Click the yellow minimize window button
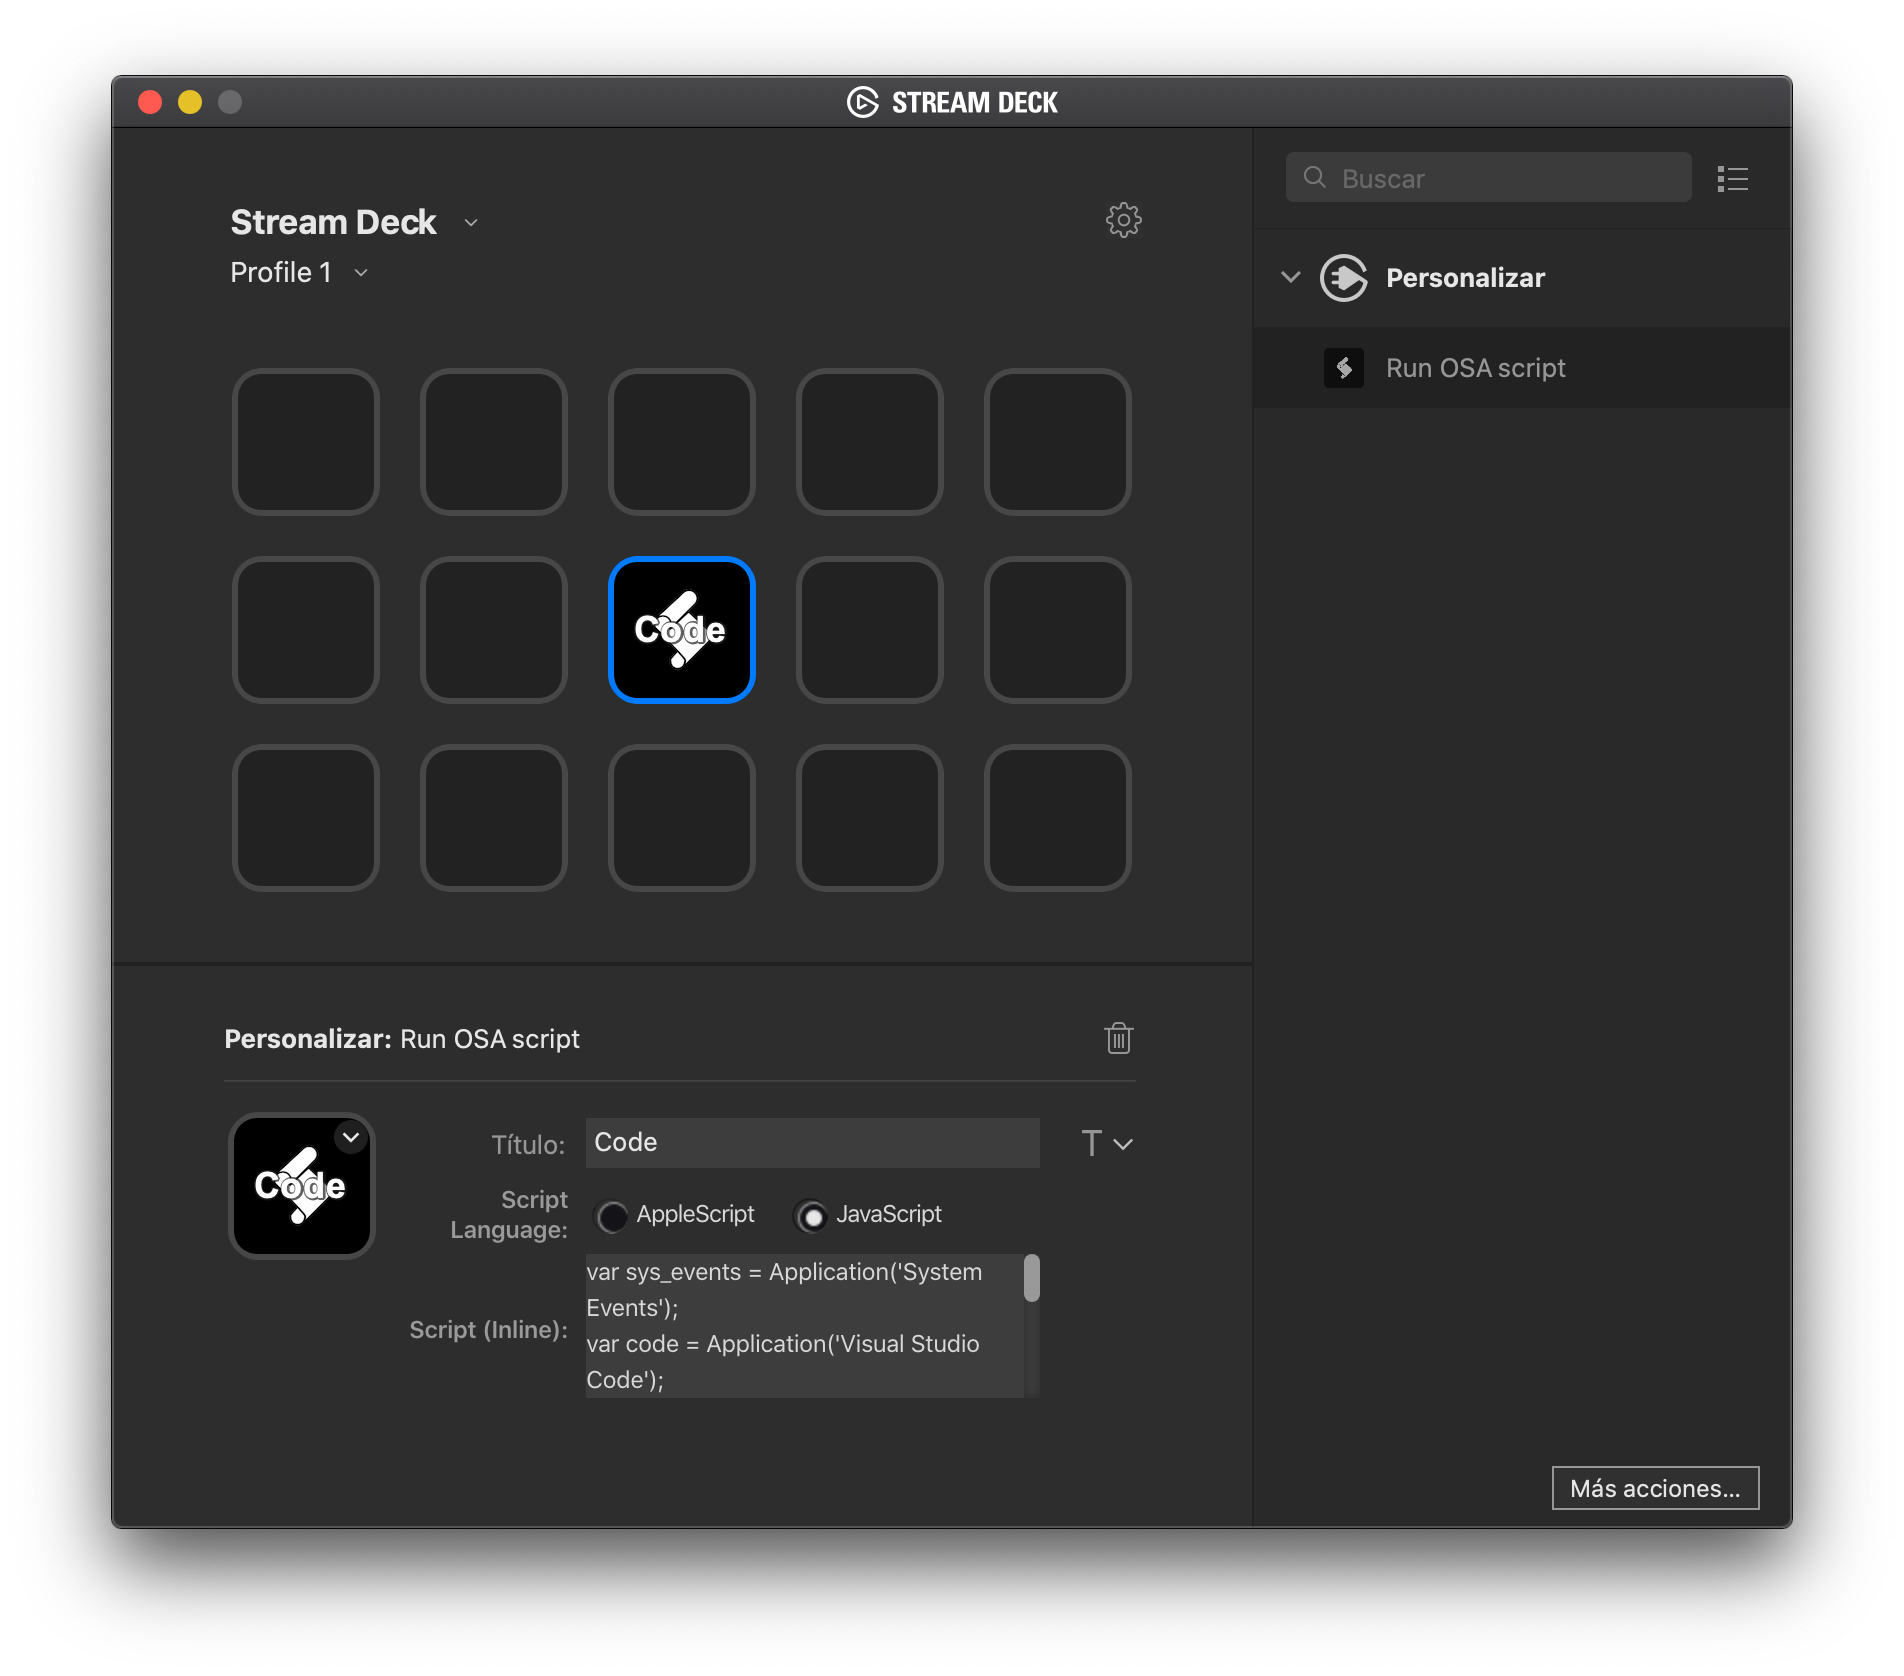Screen dimensions: 1904x1676 click(x=190, y=102)
